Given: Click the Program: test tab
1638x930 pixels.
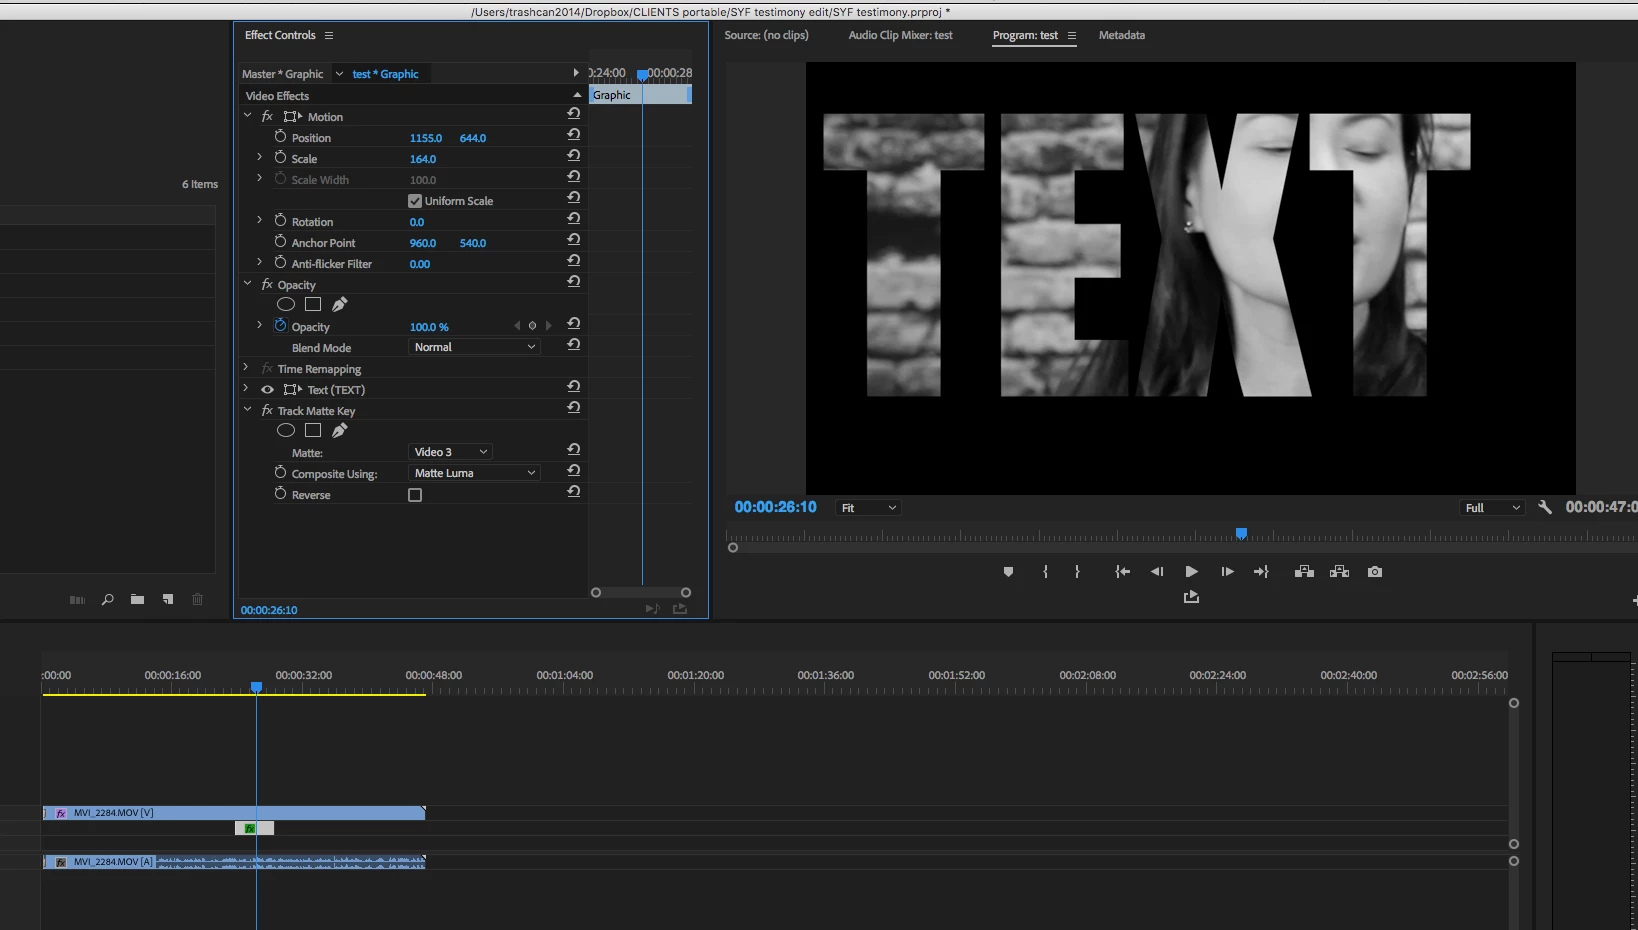Looking at the screenshot, I should [1025, 35].
